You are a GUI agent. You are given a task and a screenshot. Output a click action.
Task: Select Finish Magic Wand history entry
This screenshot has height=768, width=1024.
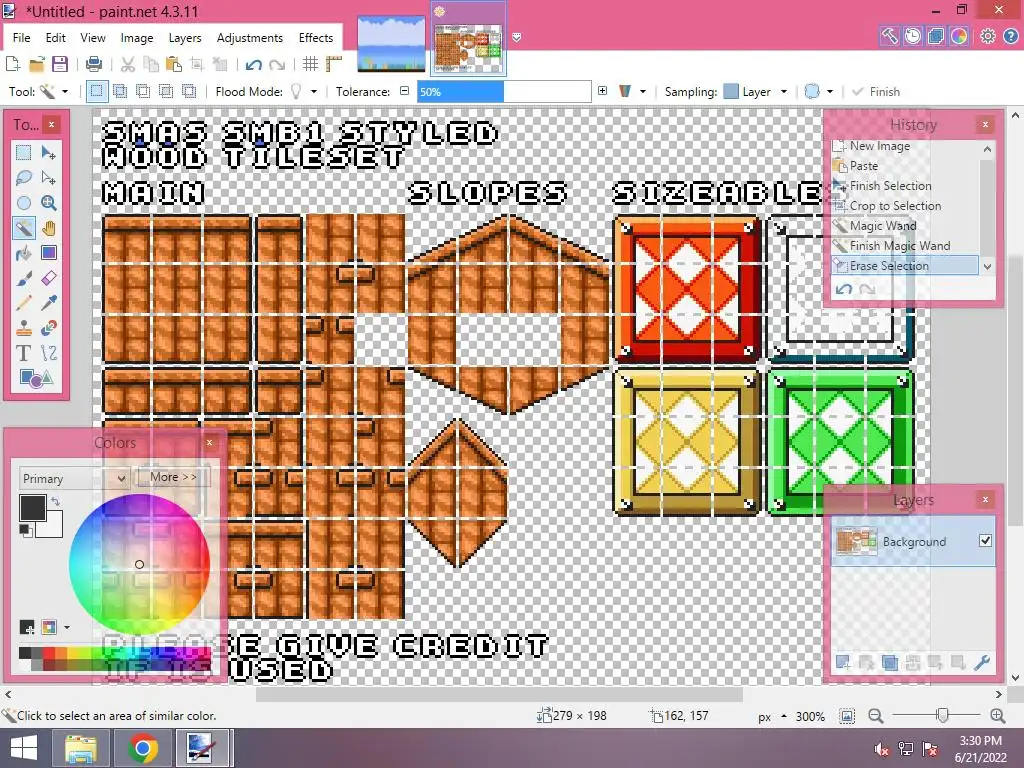899,246
